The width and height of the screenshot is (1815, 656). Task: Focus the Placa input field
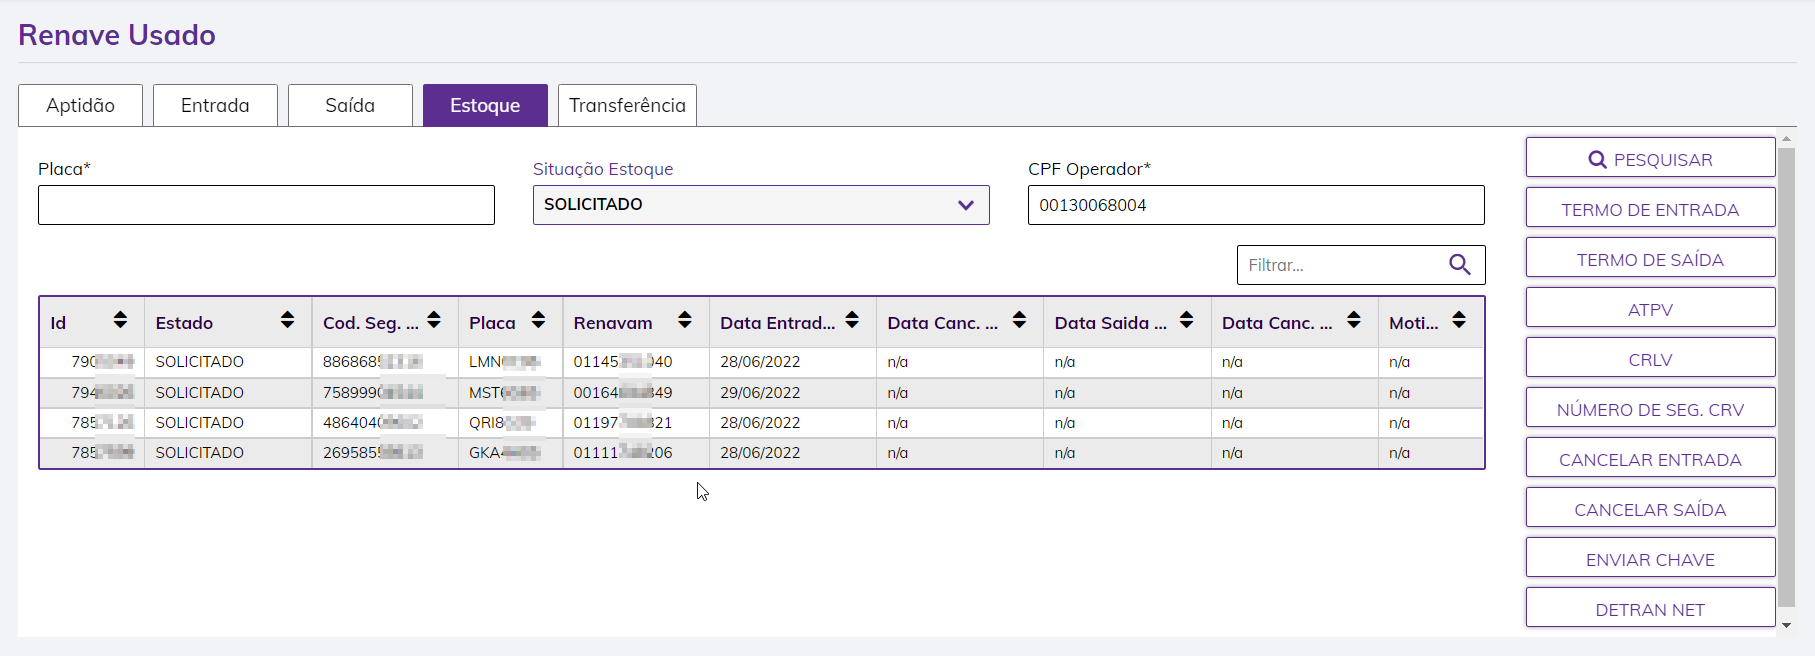[266, 205]
